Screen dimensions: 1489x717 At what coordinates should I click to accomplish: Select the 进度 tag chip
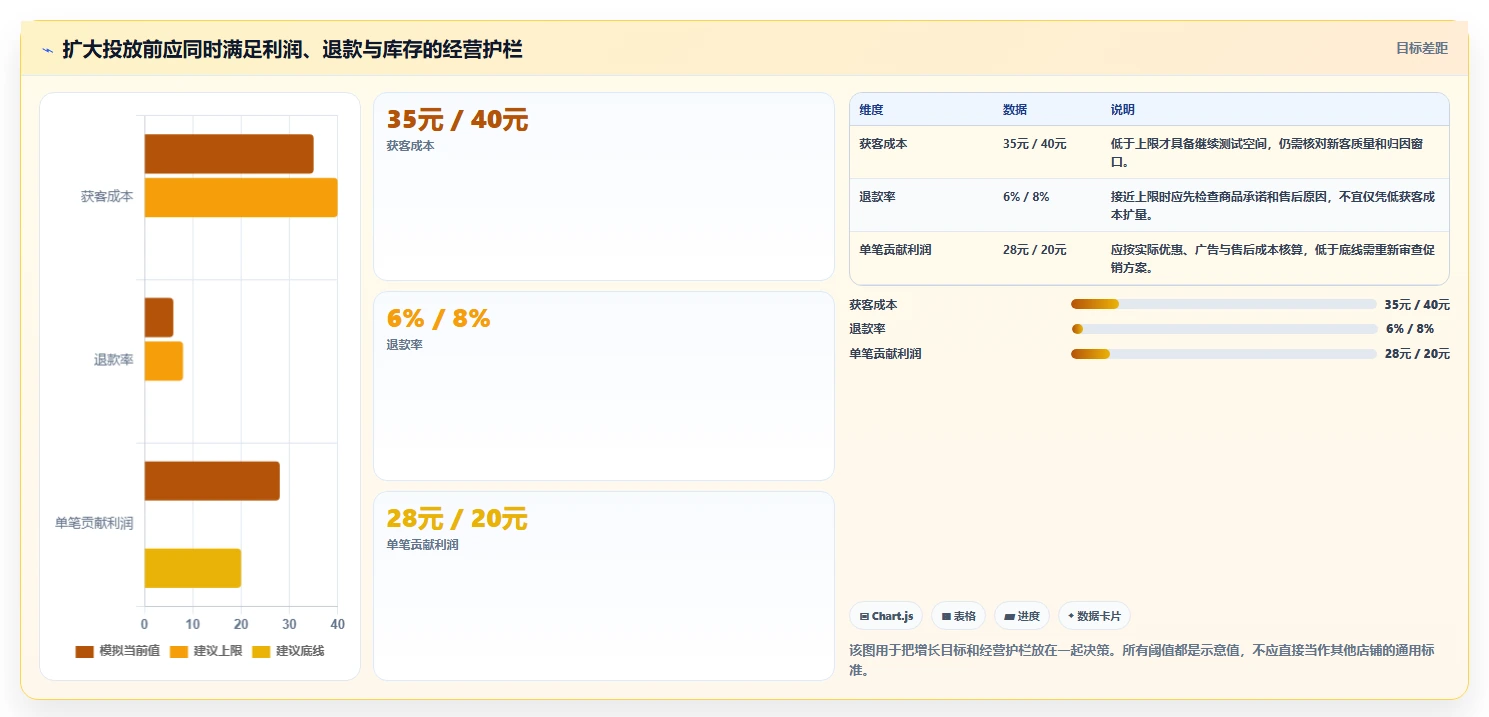tap(1021, 616)
